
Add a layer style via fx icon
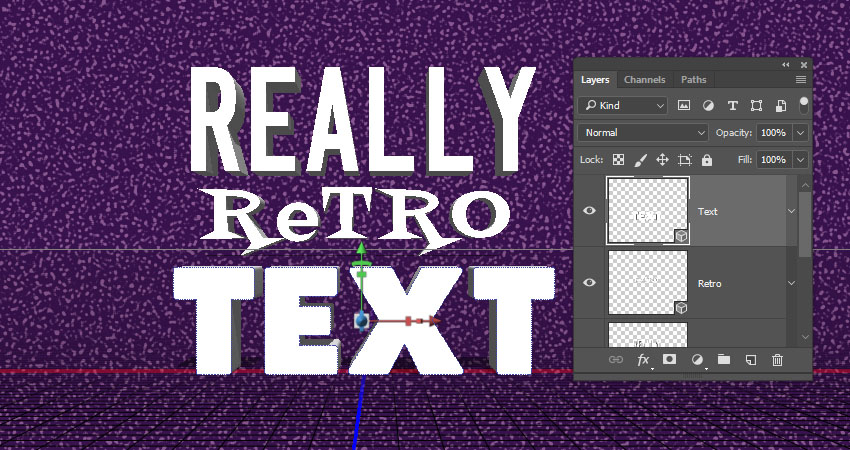coord(644,360)
